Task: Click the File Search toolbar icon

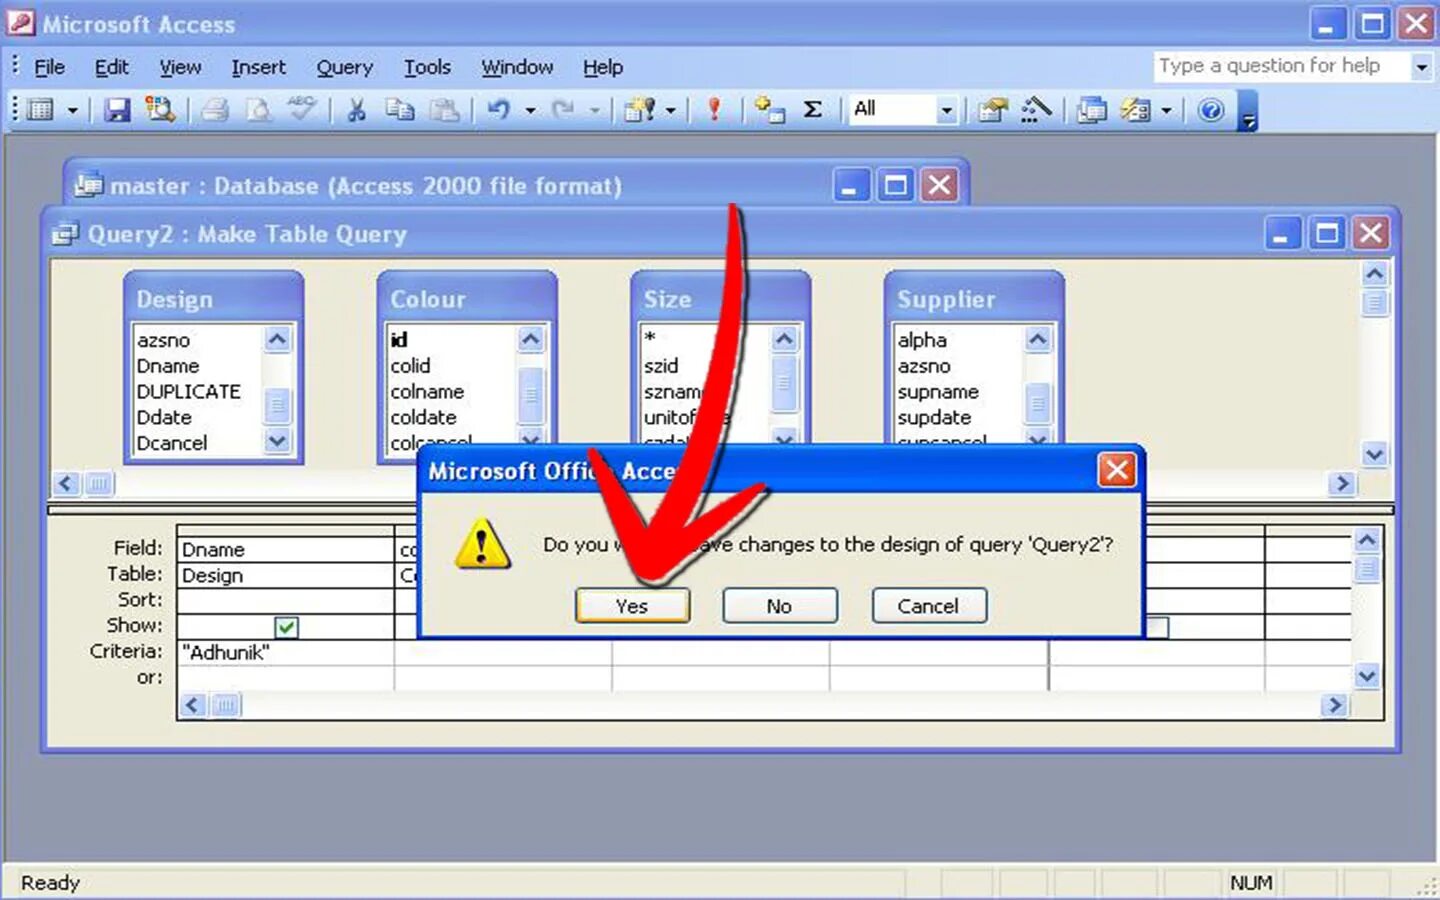Action: coord(161,110)
